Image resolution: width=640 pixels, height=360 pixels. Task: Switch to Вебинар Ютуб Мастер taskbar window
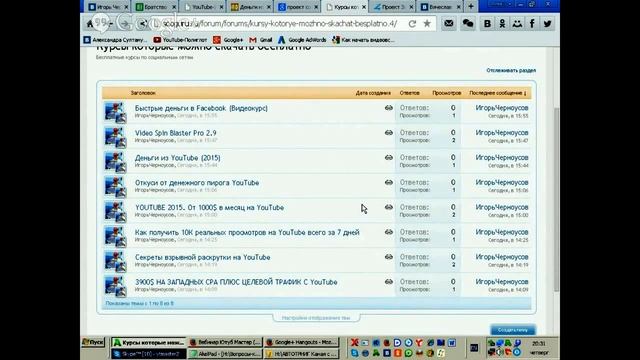point(224,342)
